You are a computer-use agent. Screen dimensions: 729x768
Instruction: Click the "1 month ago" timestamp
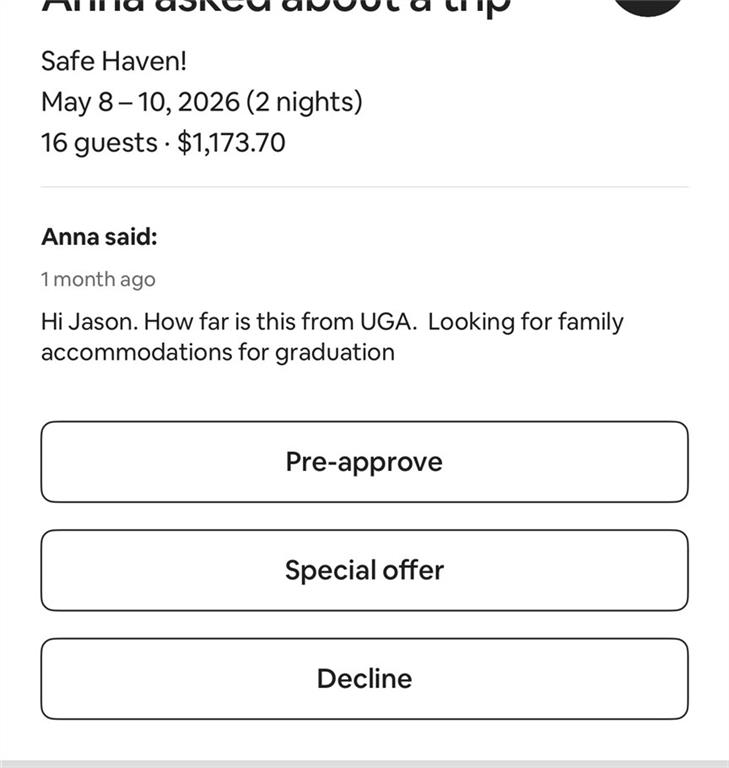point(98,279)
